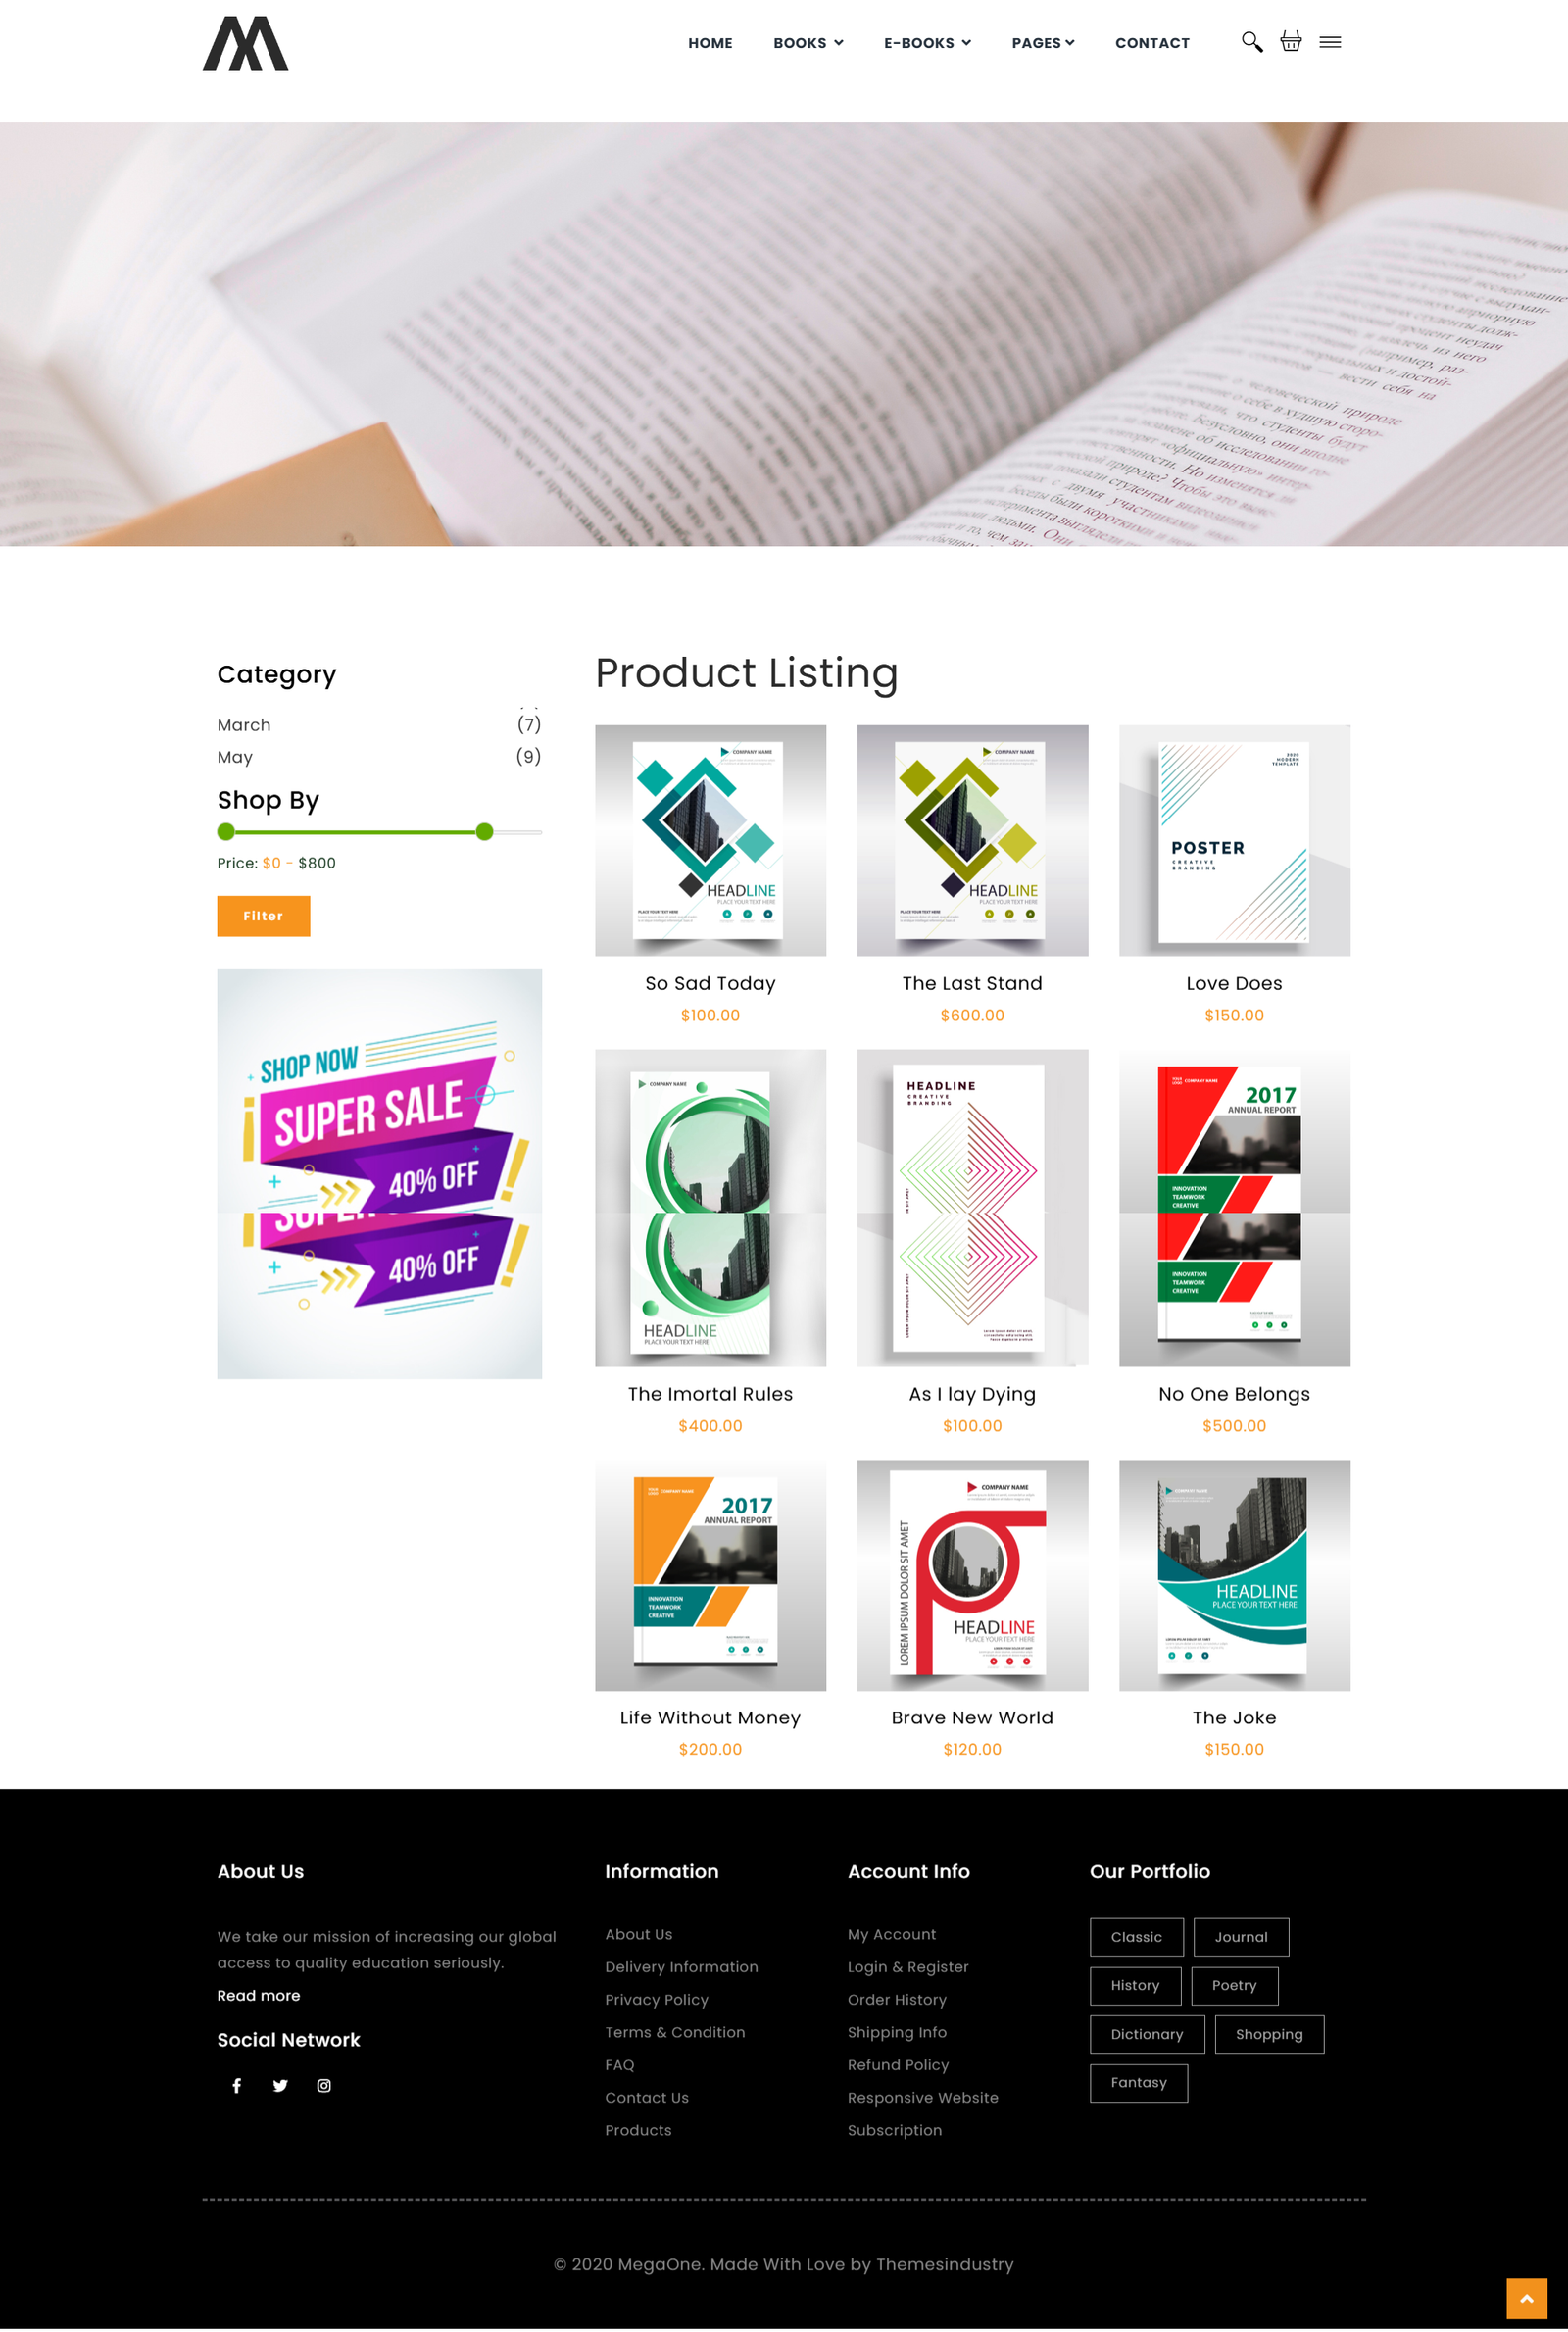Open the search magnifier icon
The image size is (1568, 2332).
(1251, 42)
